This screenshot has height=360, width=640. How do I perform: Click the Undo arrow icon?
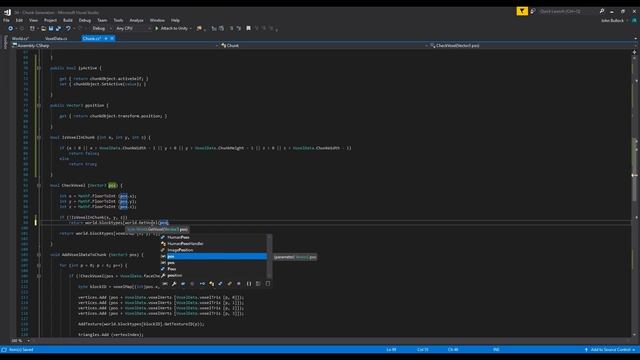pyautogui.click(x=68, y=28)
